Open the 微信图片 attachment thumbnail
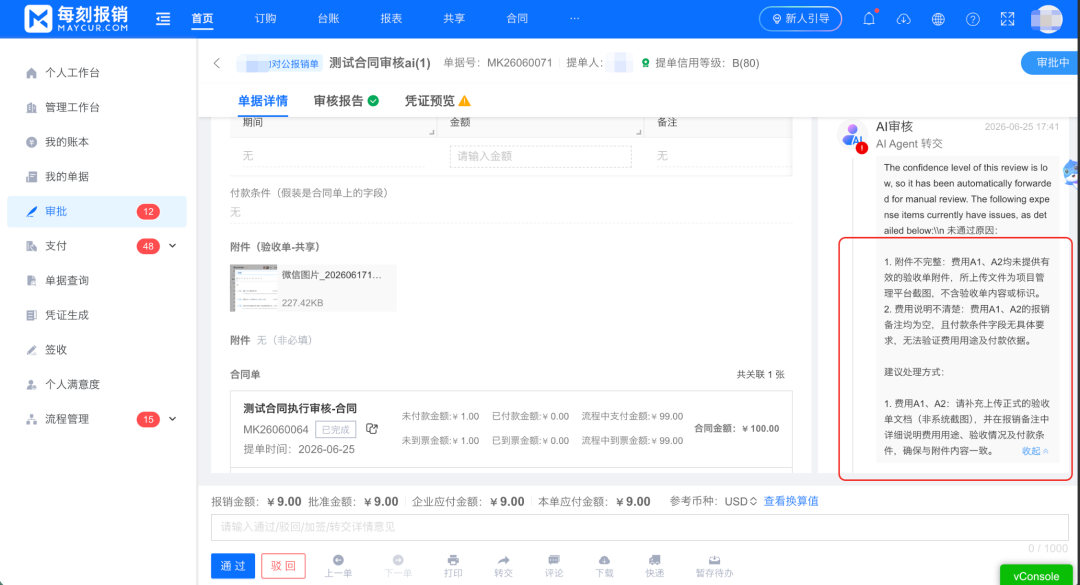 (253, 288)
